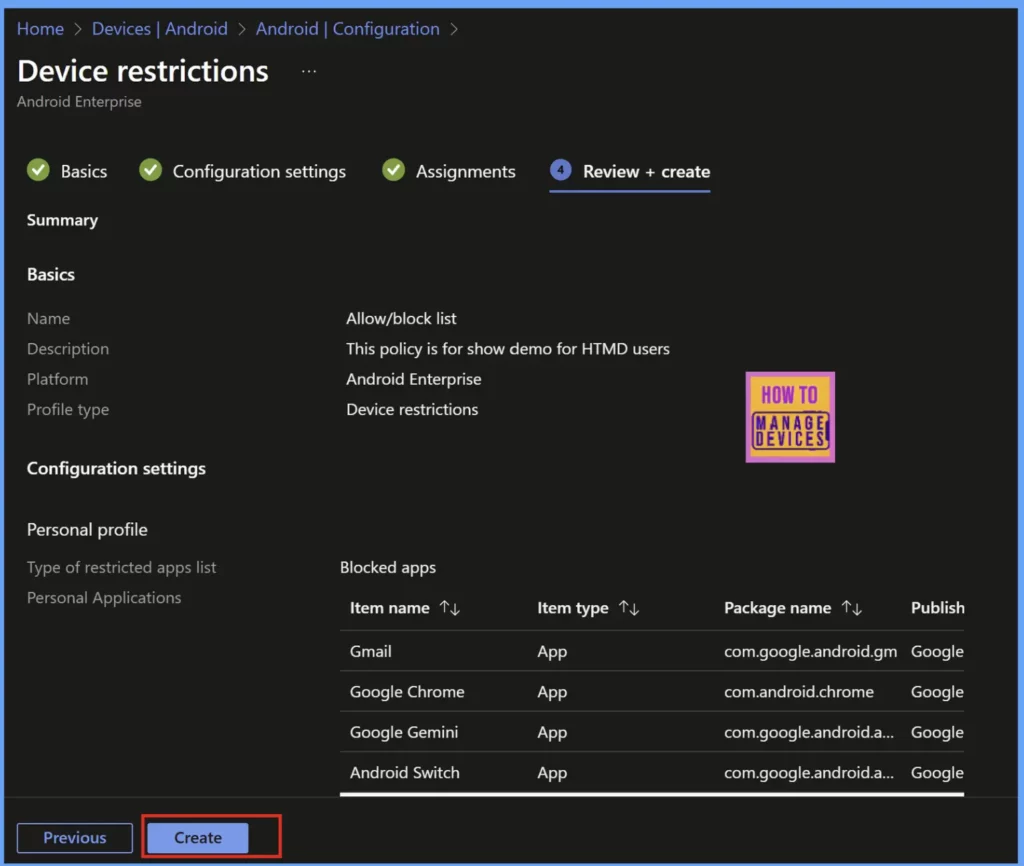
Task: Click the checkmark beside Configuration settings
Action: (x=151, y=170)
